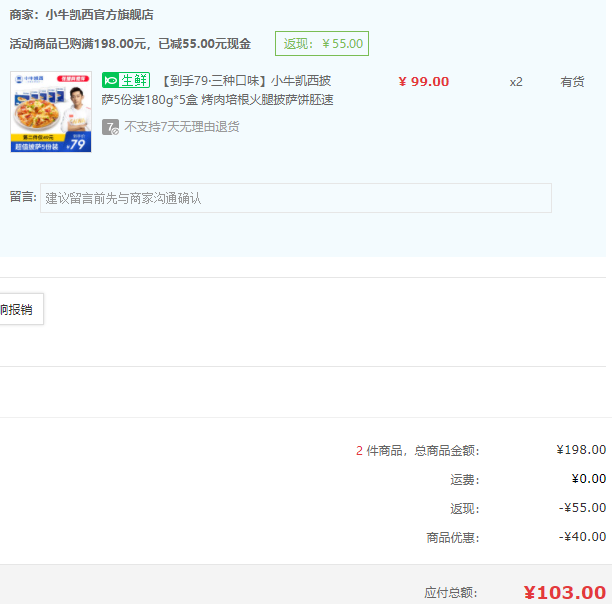
Task: Click the quantity text x2
Action: [516, 82]
